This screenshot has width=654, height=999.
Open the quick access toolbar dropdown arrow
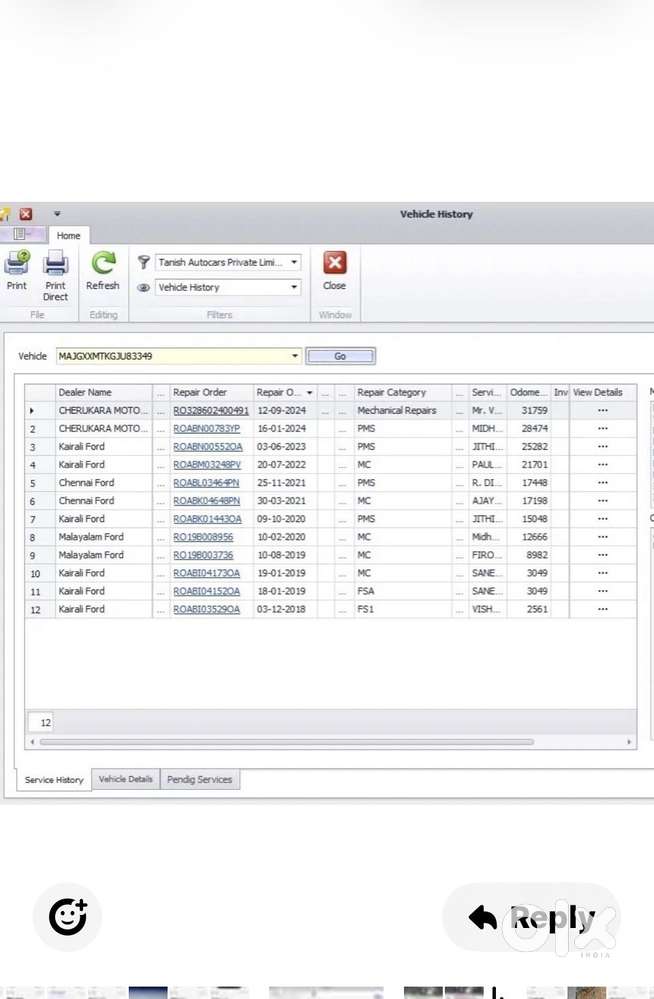57,214
